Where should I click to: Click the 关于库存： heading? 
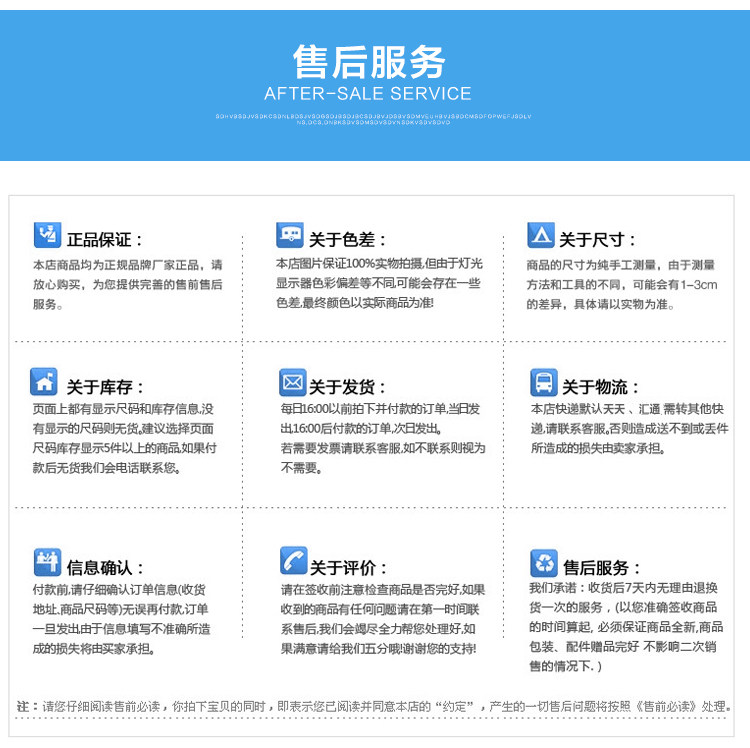[x=105, y=387]
